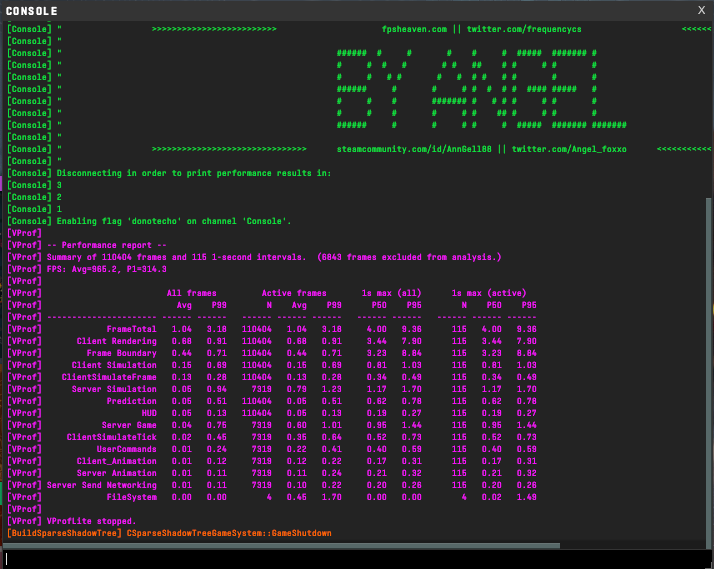Viewport: 714px width, 570px height.
Task: Click the 'FileSystem' row label
Action: pyautogui.click(x=132, y=497)
